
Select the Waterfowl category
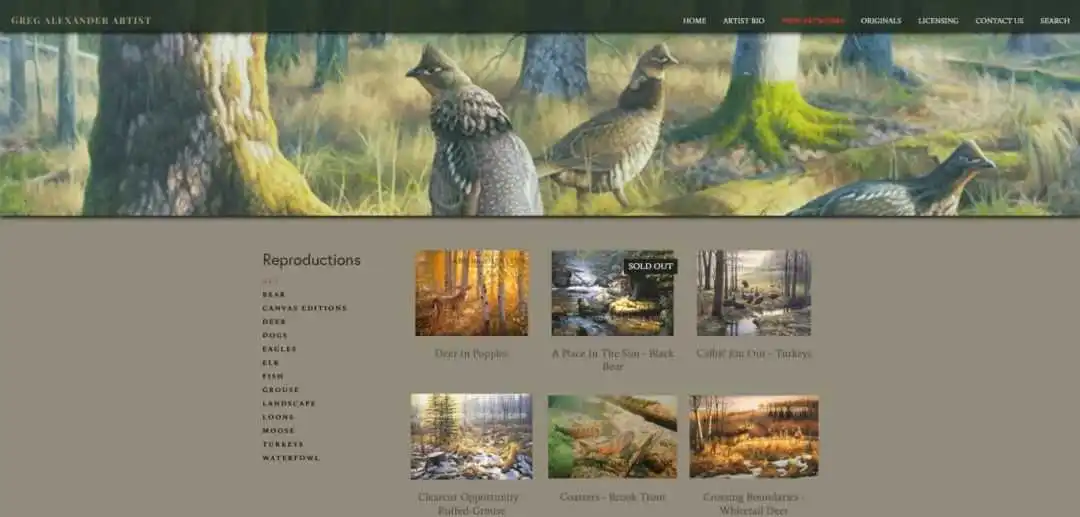point(291,458)
